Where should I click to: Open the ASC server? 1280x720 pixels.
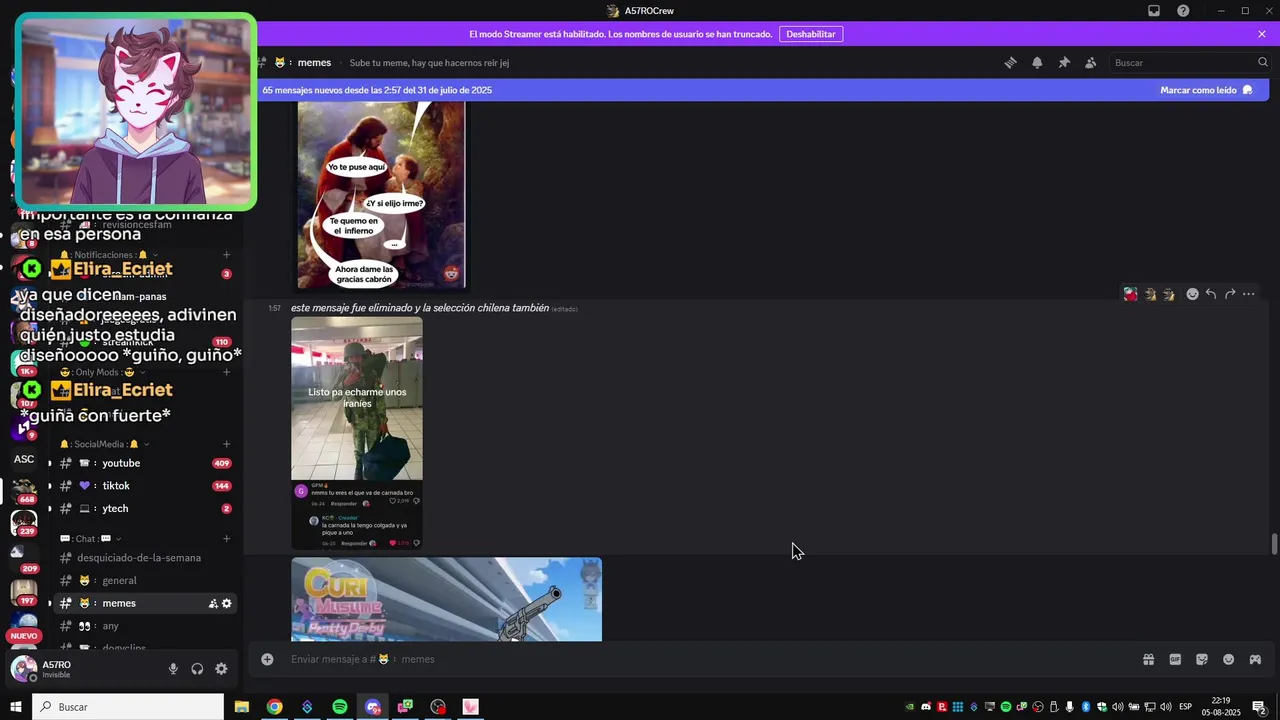[x=24, y=459]
